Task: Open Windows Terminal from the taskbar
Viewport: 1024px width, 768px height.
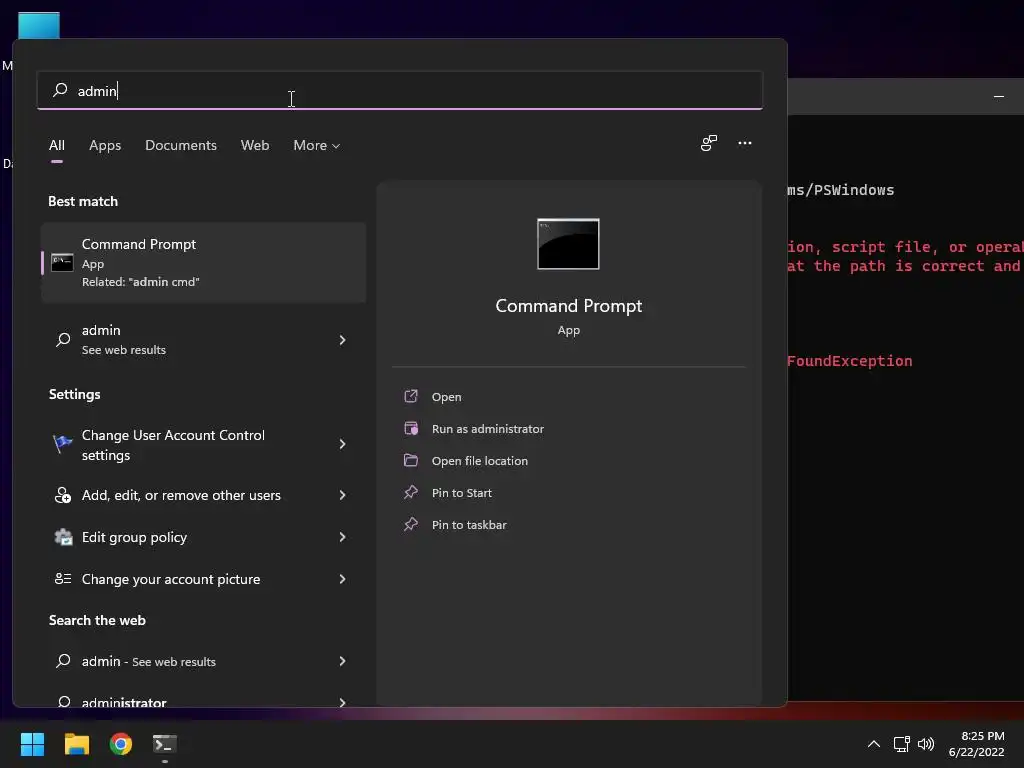Action: [165, 744]
